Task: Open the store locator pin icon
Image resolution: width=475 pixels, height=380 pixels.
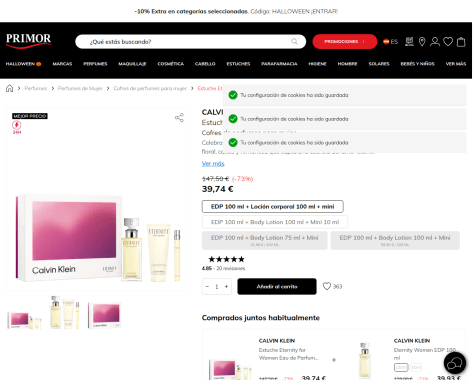Action: (x=422, y=42)
